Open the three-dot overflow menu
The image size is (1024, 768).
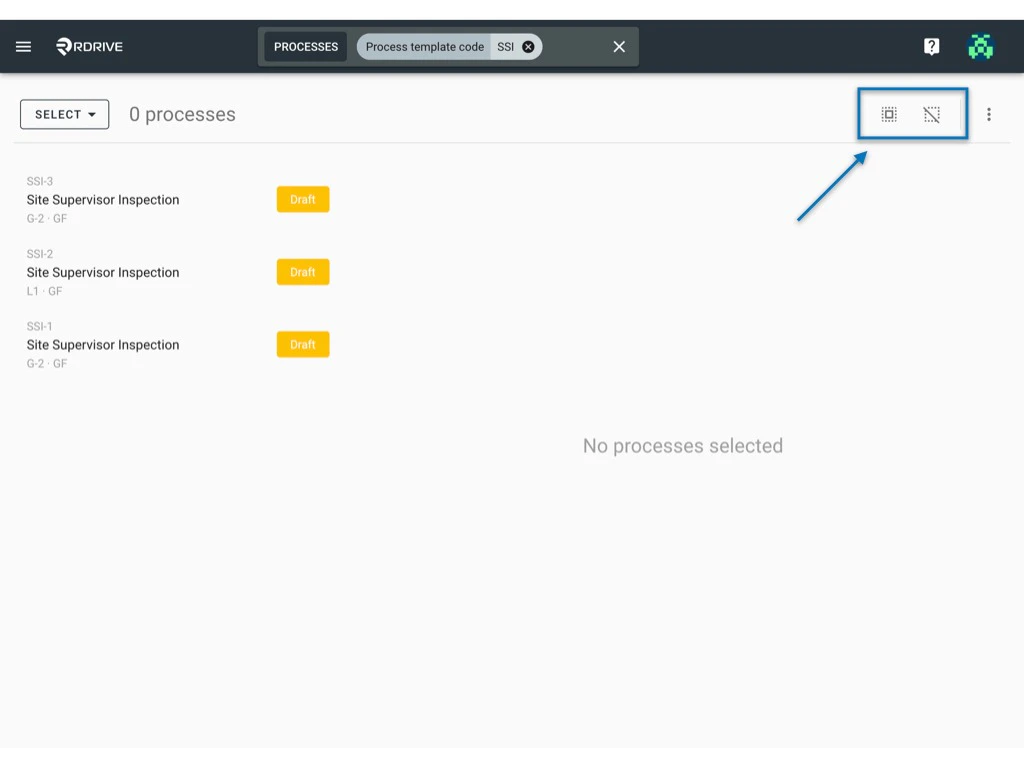click(x=988, y=114)
